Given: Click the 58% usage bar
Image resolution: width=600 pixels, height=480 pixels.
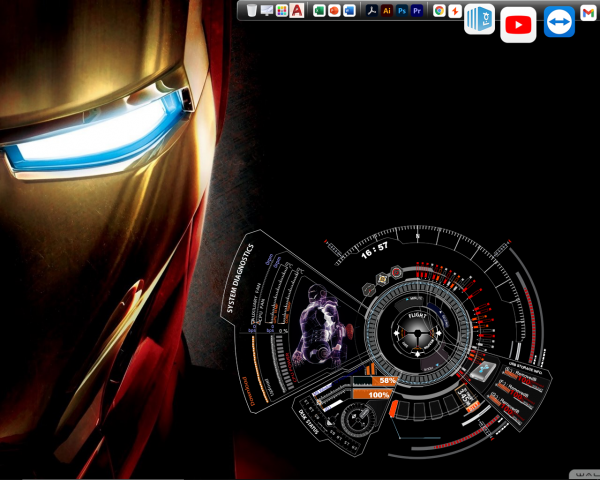Looking at the screenshot, I should (374, 380).
